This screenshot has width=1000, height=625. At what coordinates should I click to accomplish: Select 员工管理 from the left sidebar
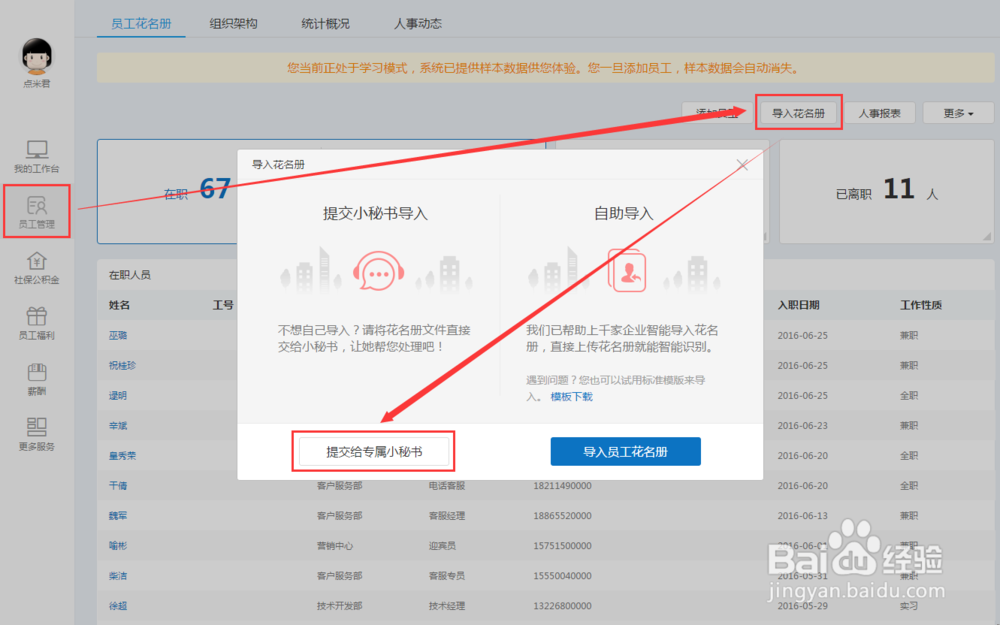click(x=36, y=211)
